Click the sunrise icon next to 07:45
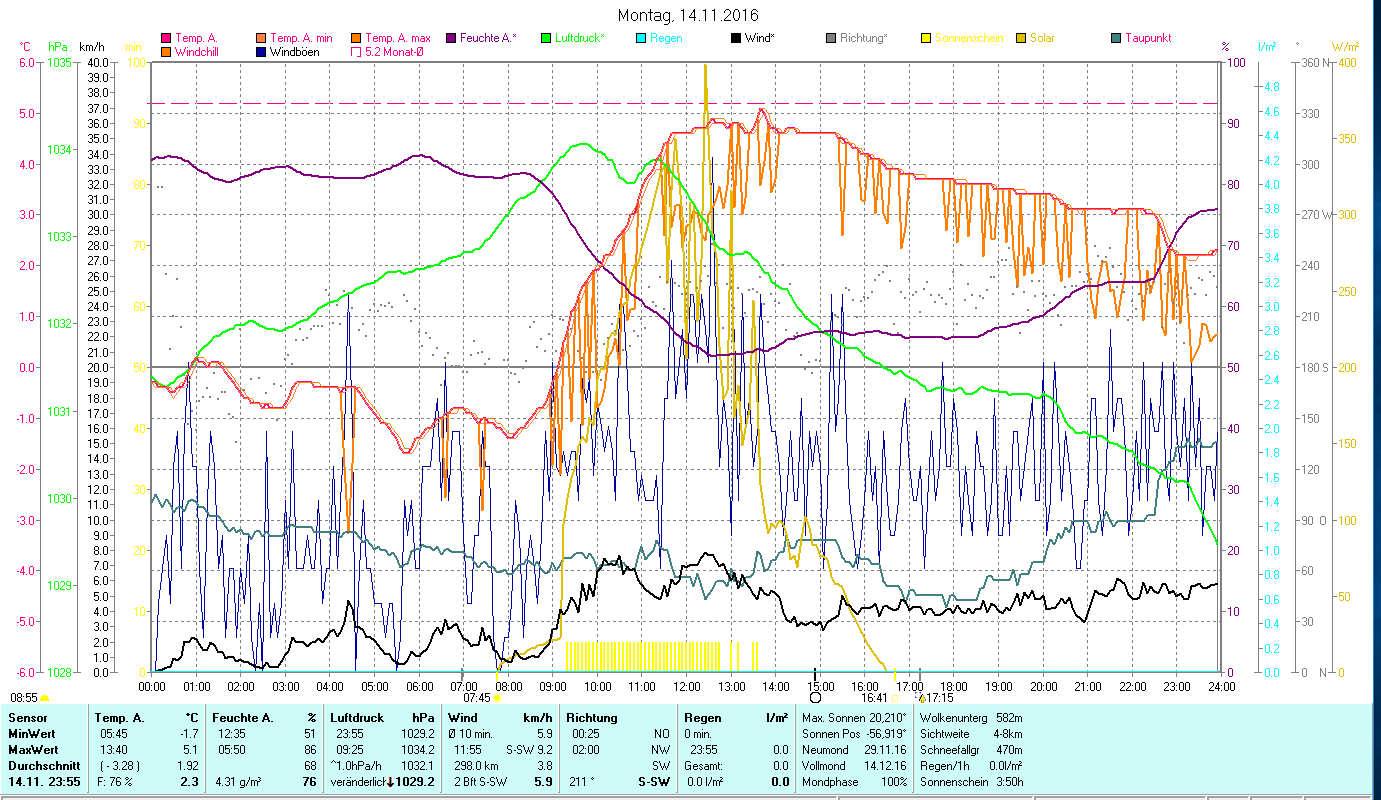This screenshot has height=800, width=1381. 497,698
